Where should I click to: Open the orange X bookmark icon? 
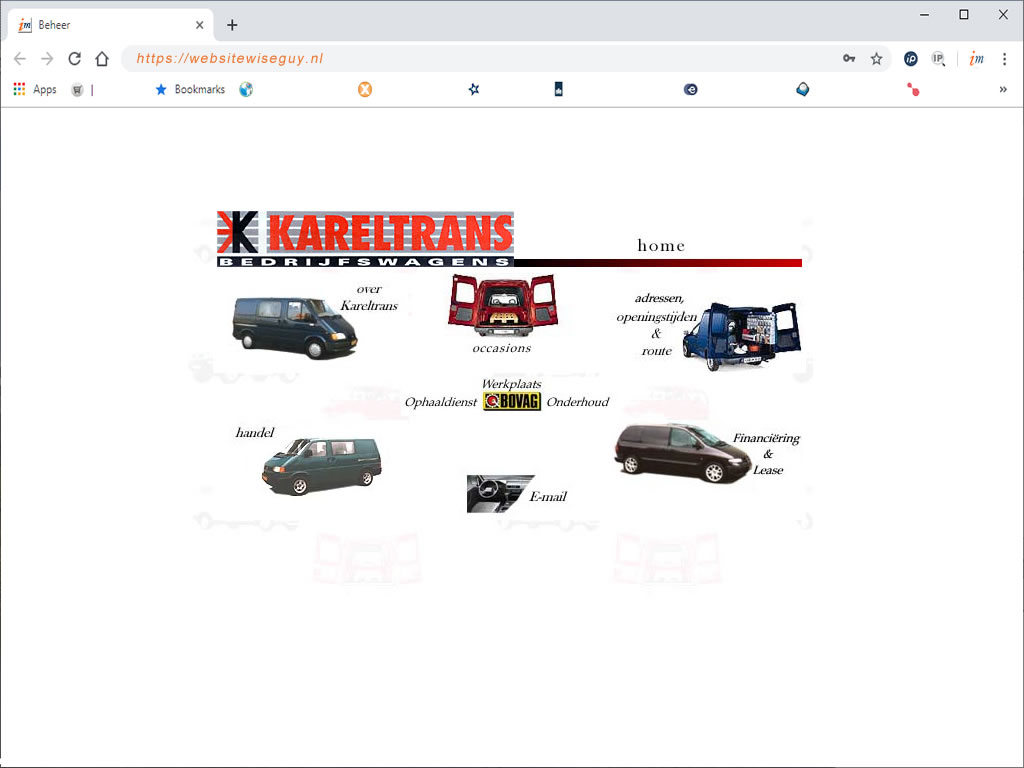(x=365, y=89)
